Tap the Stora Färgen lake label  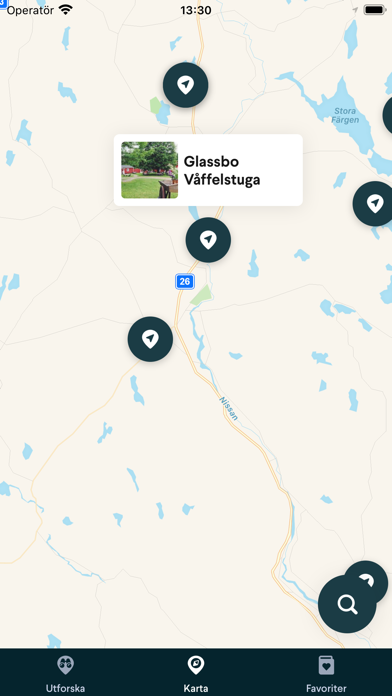(345, 116)
